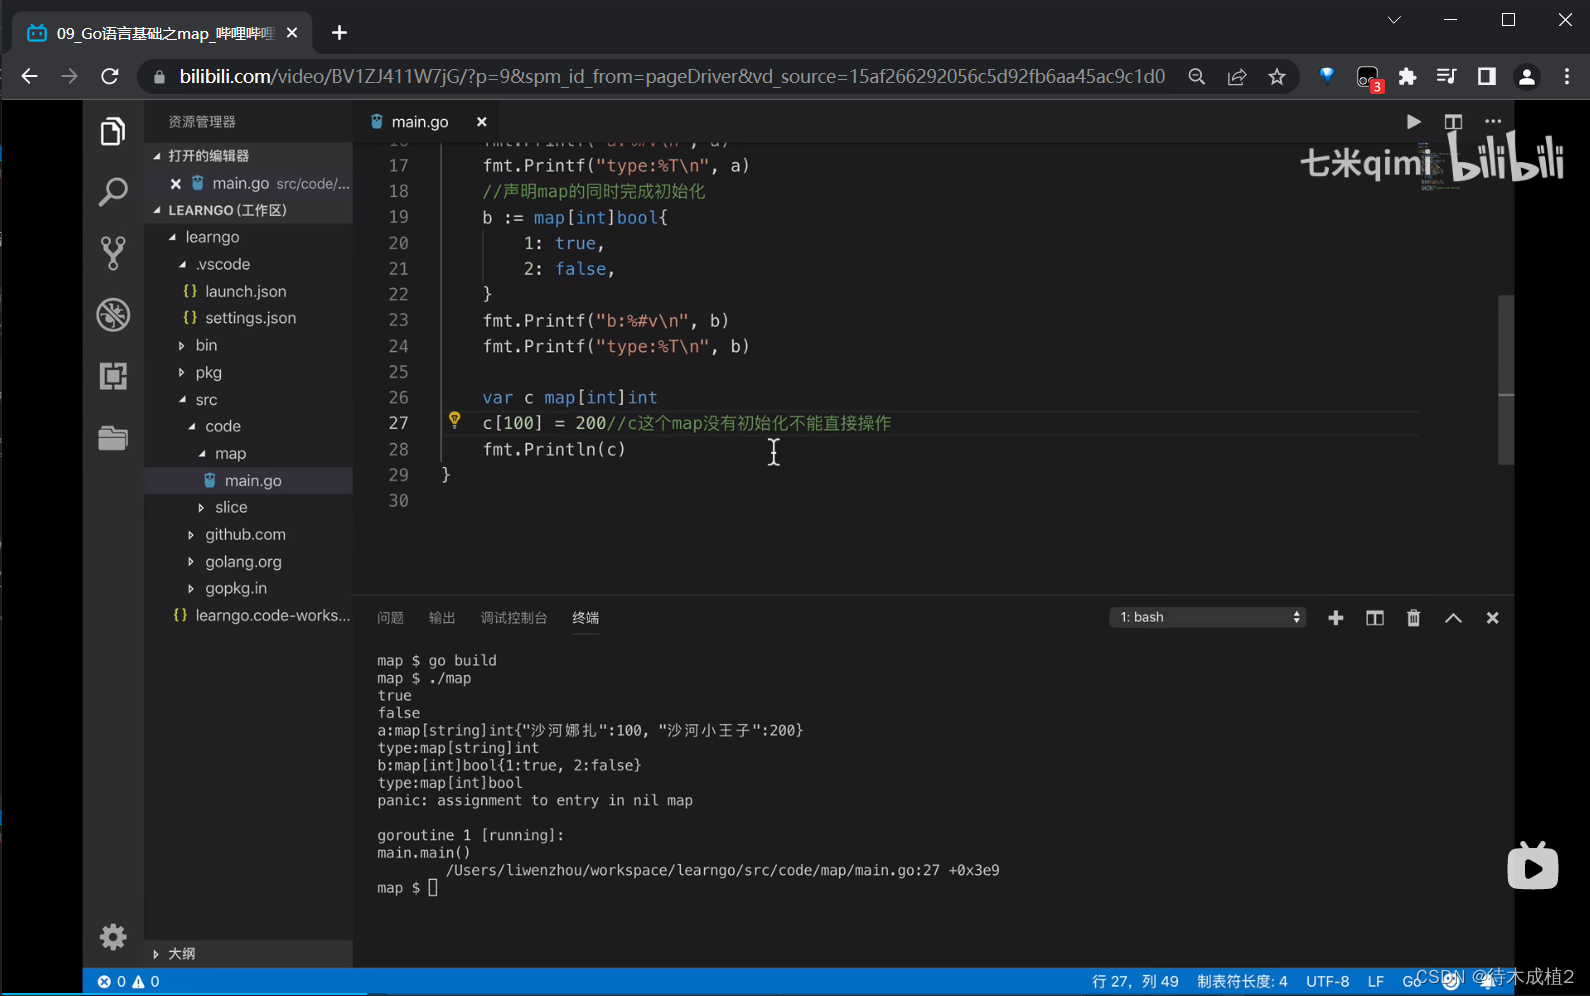Split the editor with the split icon
Screen dimensions: 1590x996
(x=1453, y=122)
